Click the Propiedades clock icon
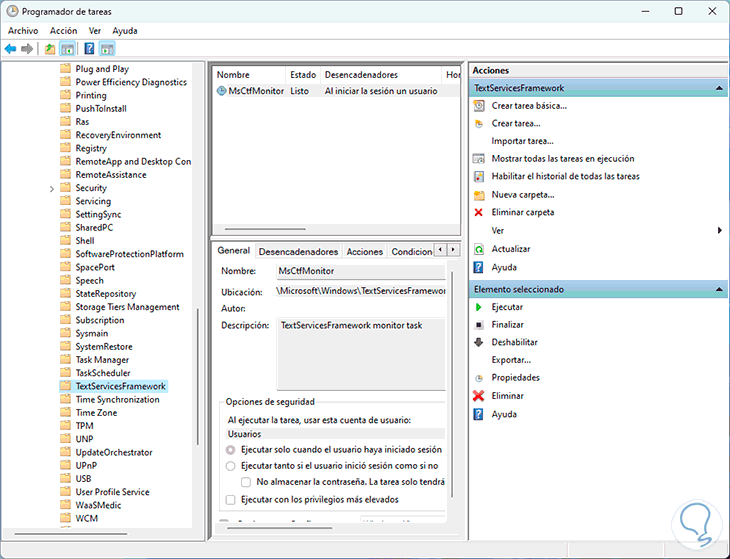The height and width of the screenshot is (559, 730). pyautogui.click(x=479, y=378)
